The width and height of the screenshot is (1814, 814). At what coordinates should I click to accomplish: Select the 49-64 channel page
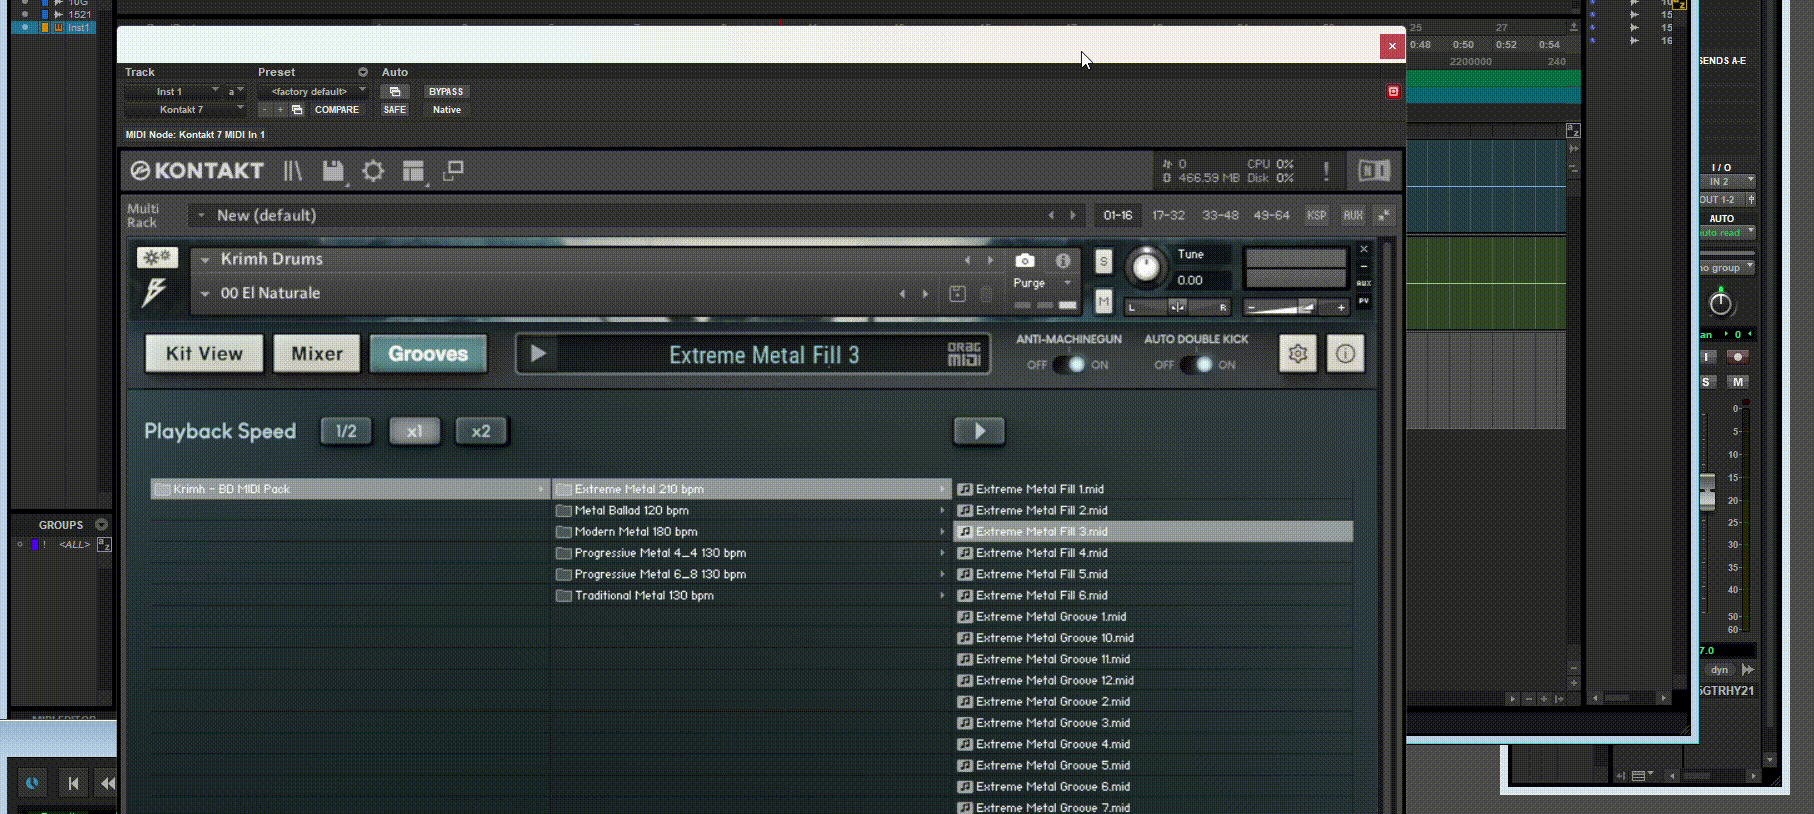1271,215
